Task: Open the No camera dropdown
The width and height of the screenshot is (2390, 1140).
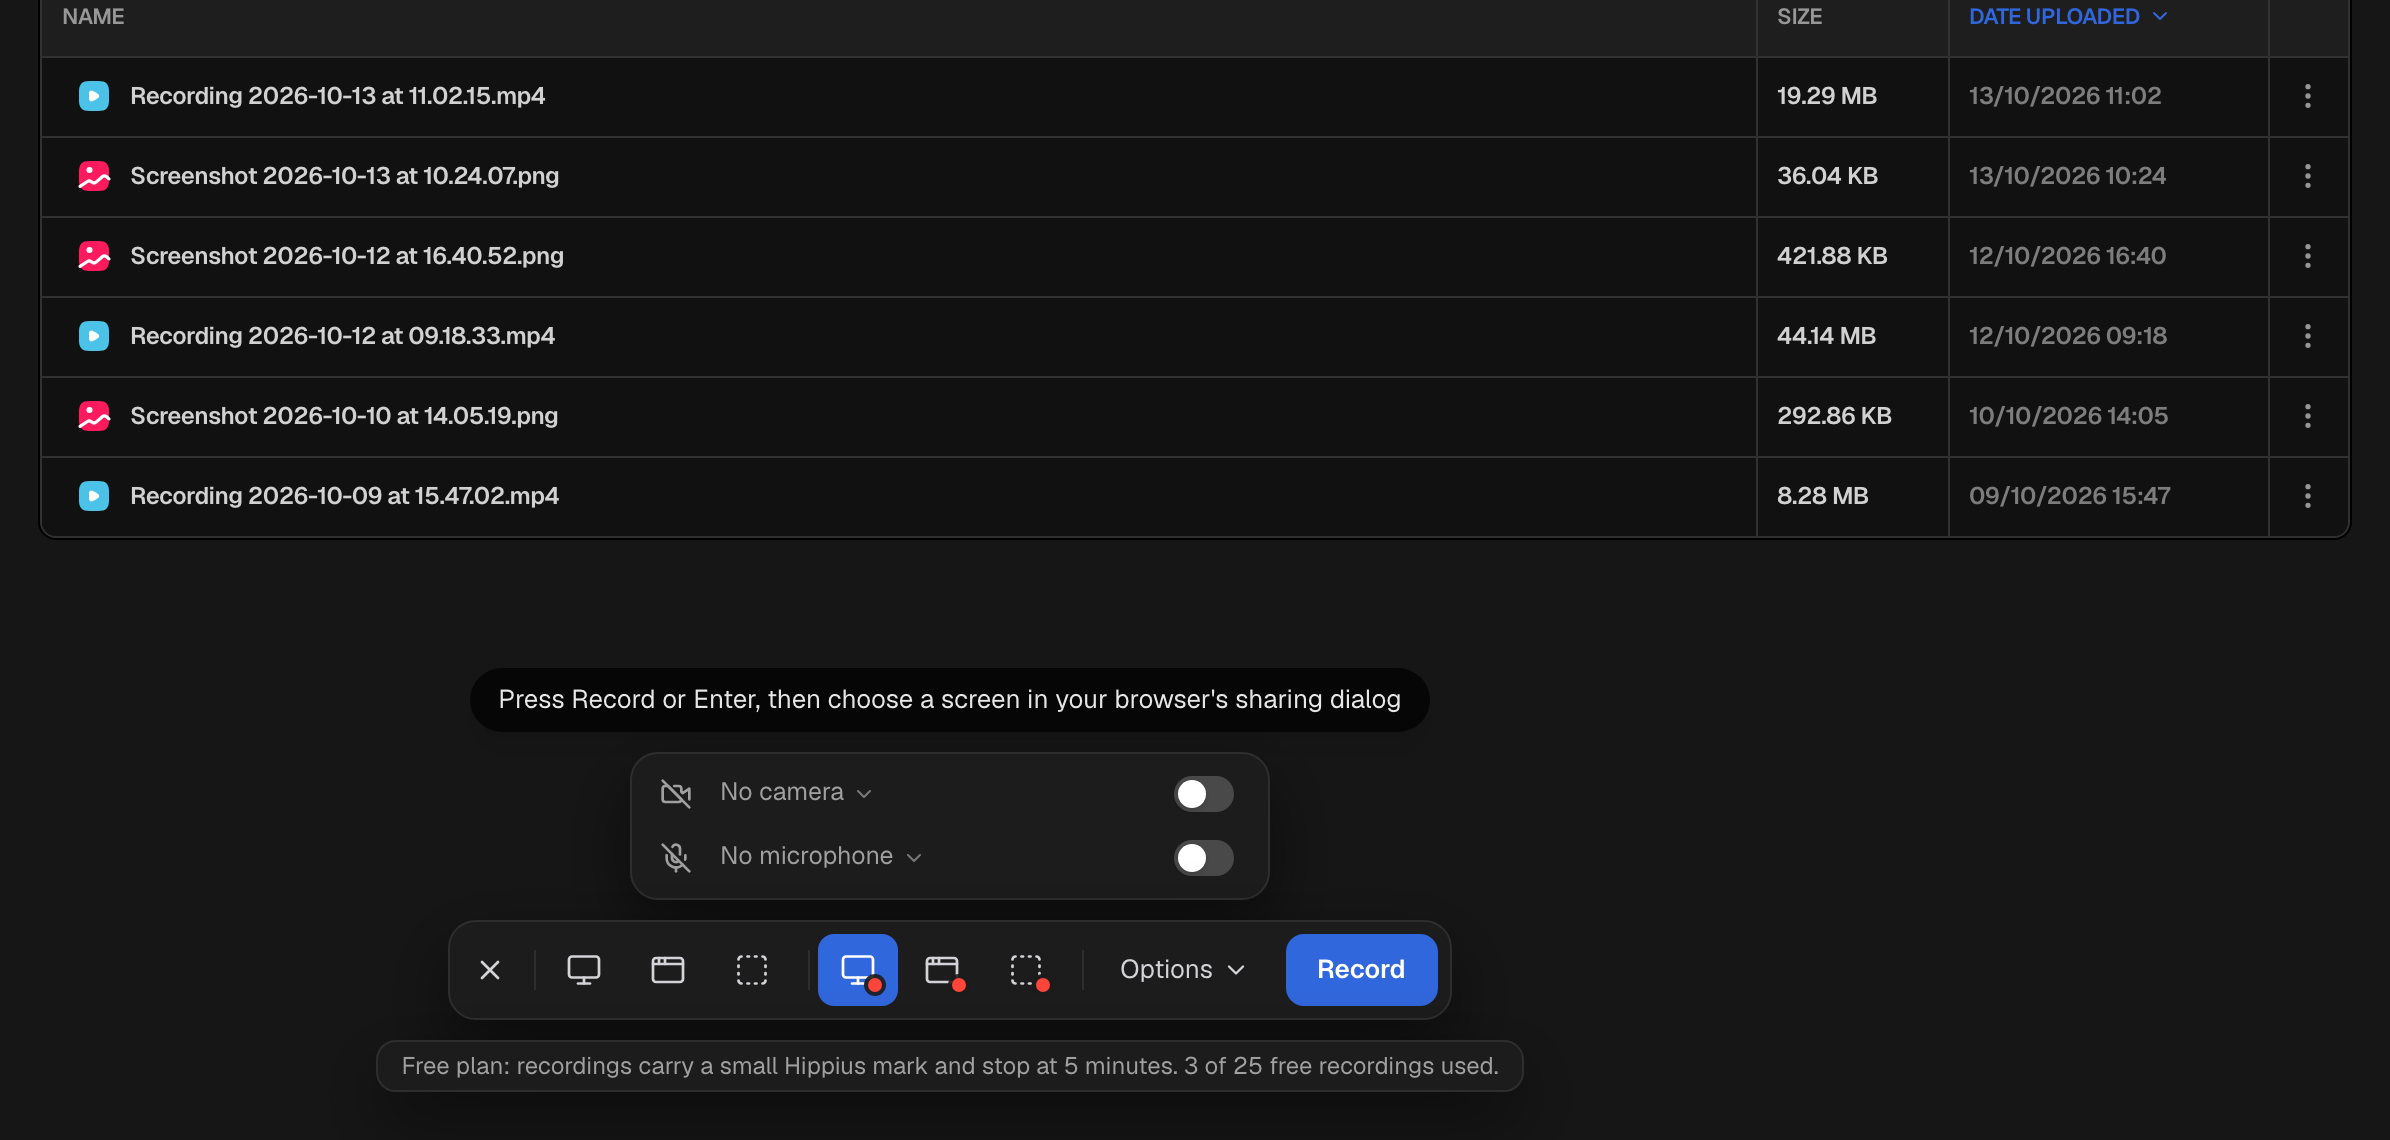Action: (x=796, y=792)
